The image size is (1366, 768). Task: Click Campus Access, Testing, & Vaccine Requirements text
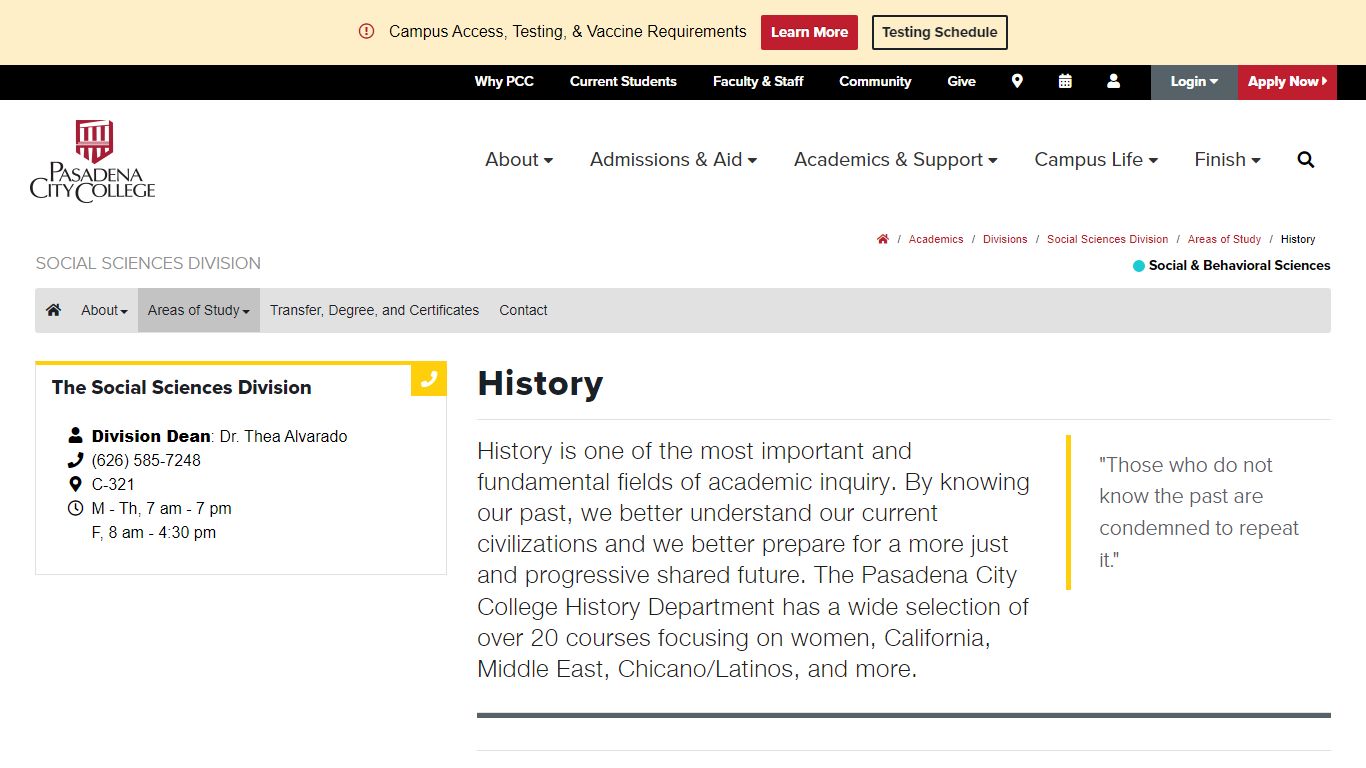(568, 32)
